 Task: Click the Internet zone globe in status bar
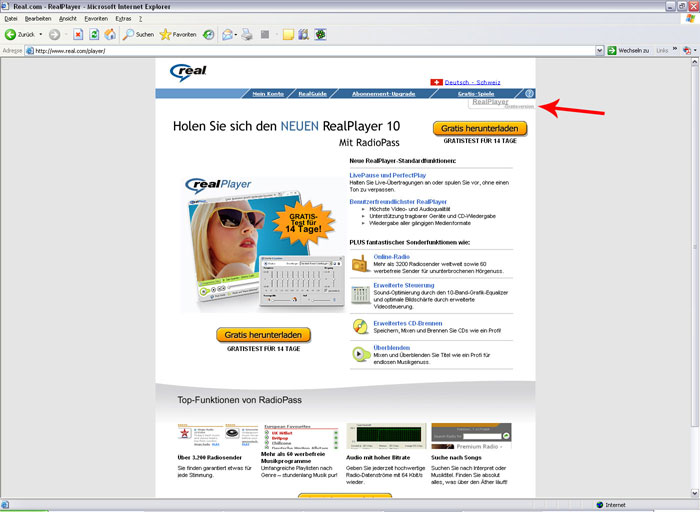[600, 505]
